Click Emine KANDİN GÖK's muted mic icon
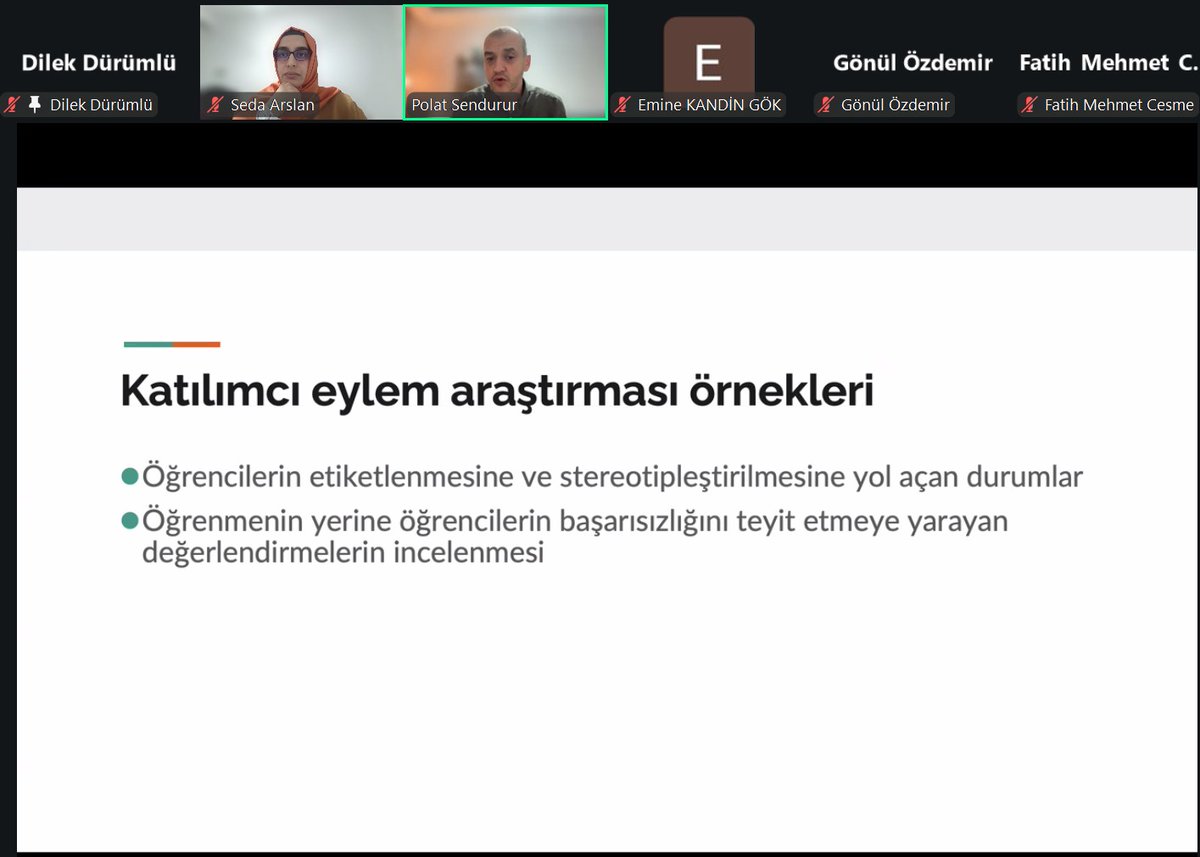Screen dimensions: 1200x857 coord(621,104)
